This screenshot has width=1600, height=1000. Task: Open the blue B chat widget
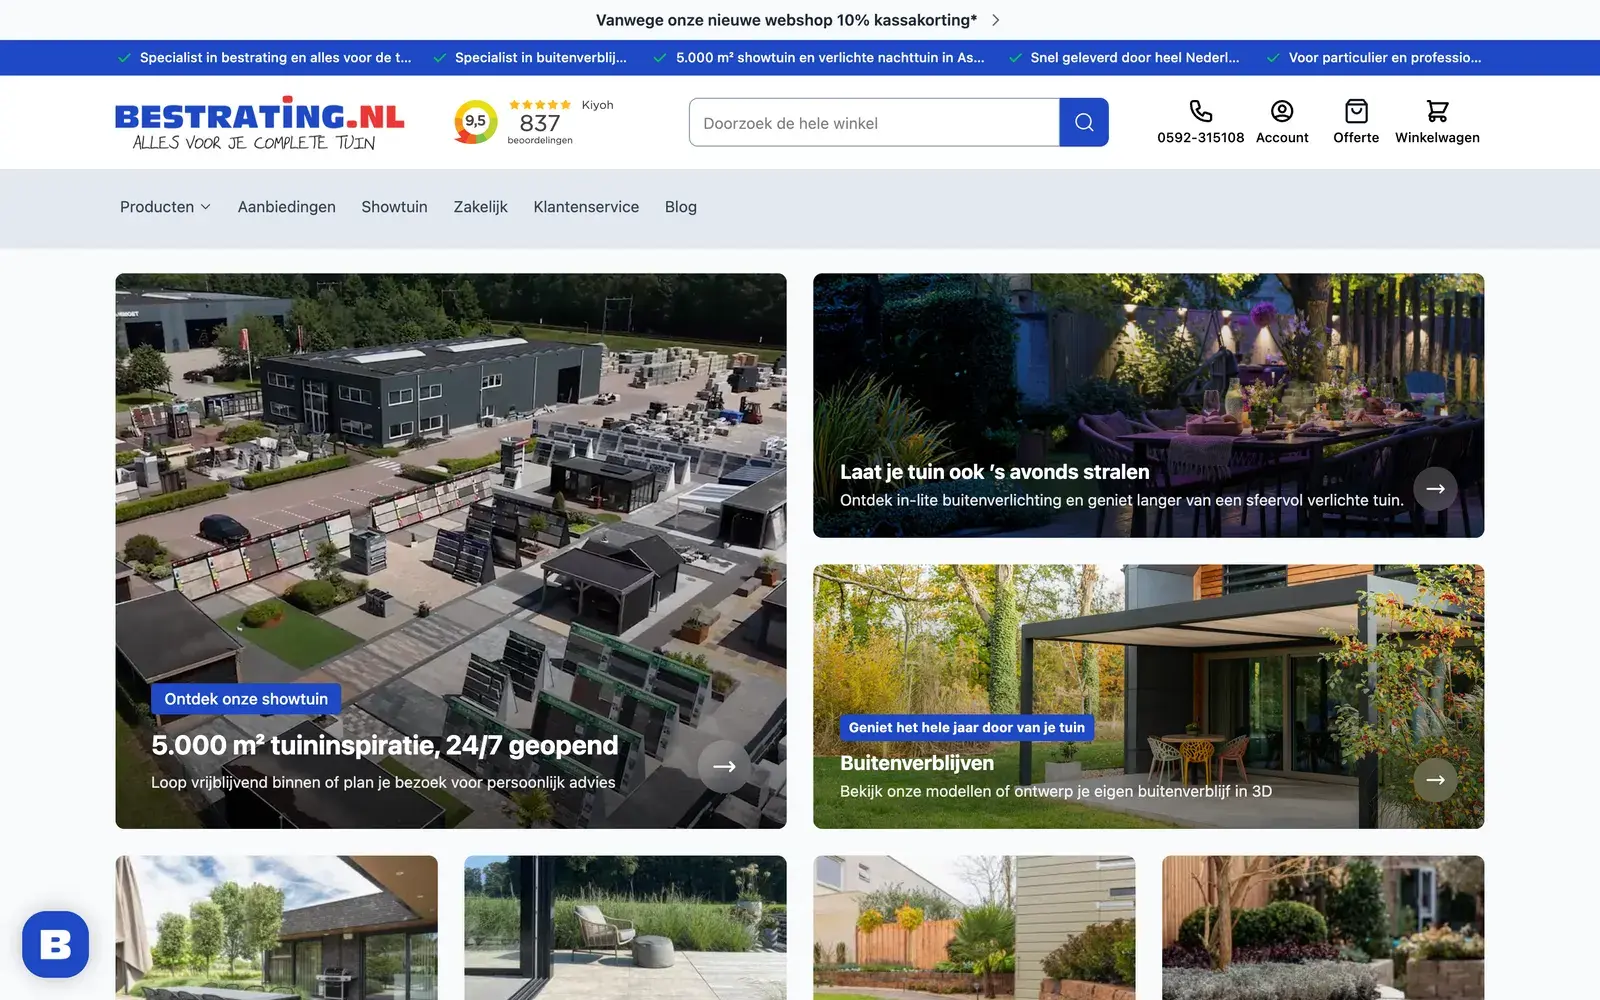tap(56, 944)
